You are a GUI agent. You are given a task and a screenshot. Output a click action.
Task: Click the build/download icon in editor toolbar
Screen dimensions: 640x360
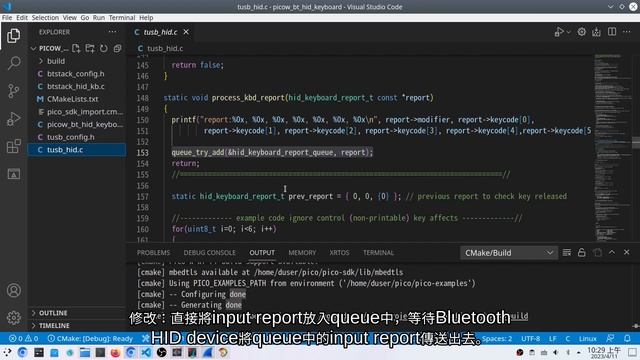point(596,32)
